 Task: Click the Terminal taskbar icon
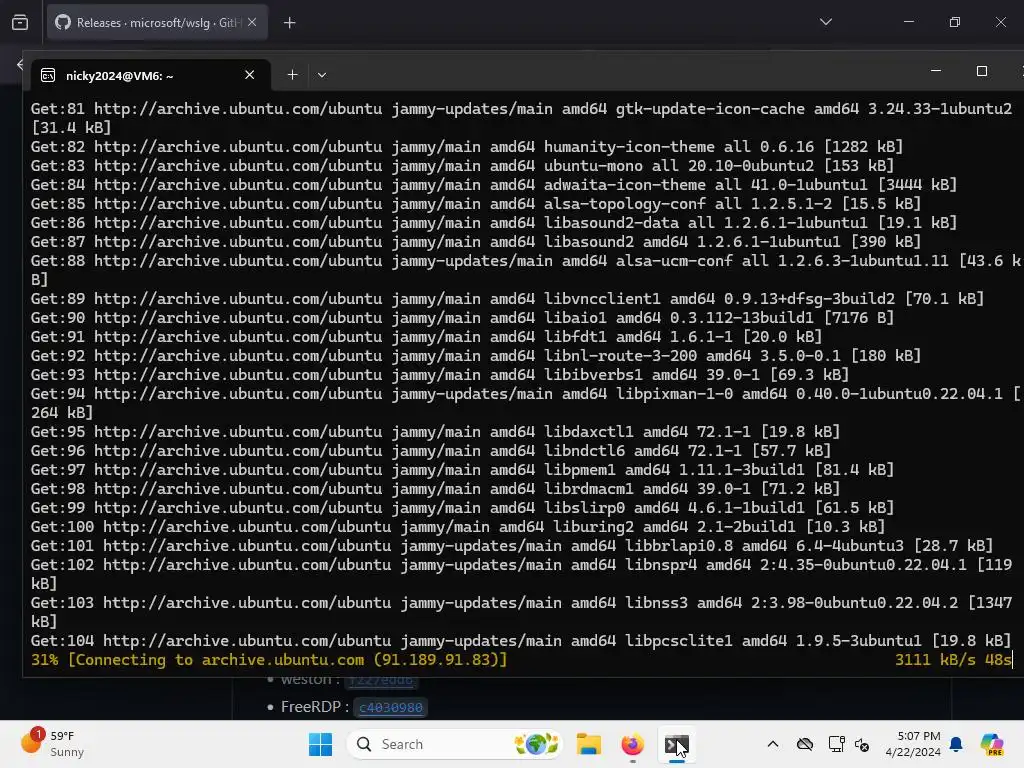point(677,744)
